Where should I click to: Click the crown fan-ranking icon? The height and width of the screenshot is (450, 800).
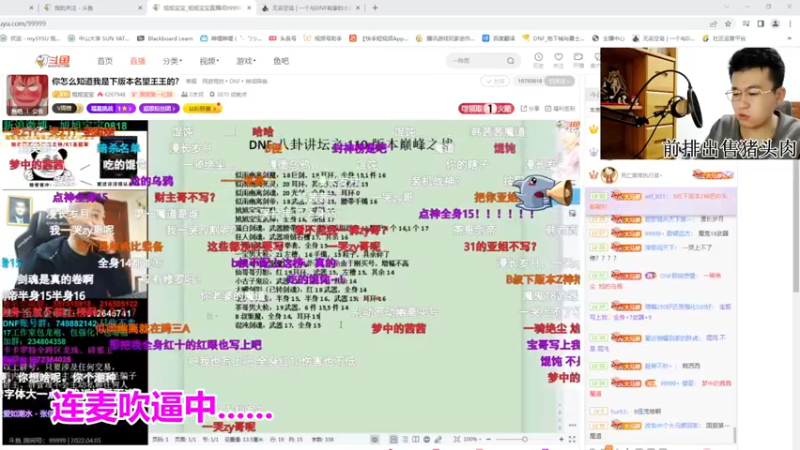pos(593,130)
